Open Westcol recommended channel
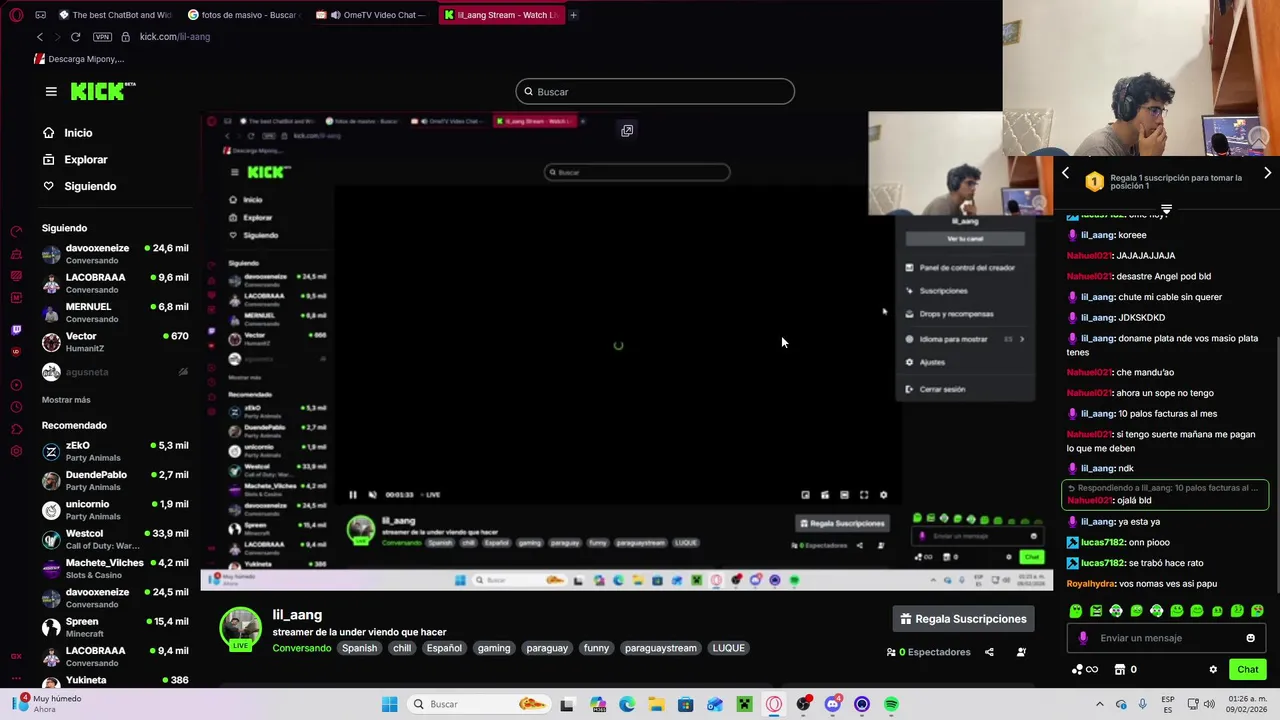The width and height of the screenshot is (1280, 720). click(x=115, y=539)
